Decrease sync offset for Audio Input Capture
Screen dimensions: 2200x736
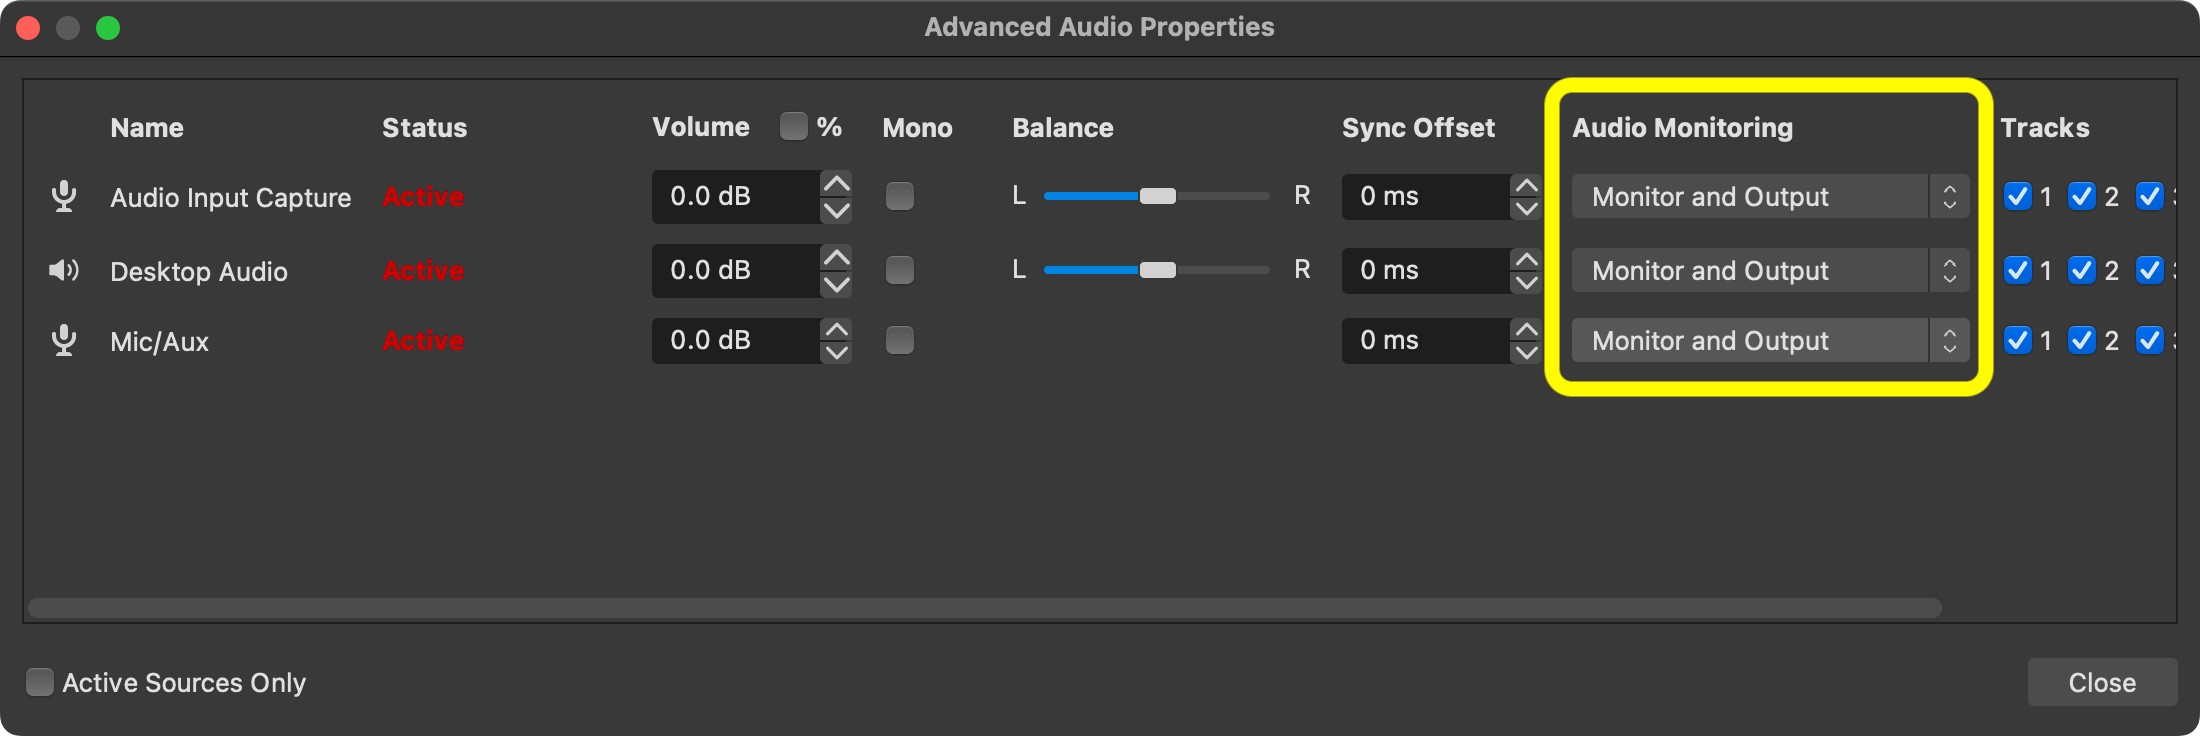coord(1526,210)
